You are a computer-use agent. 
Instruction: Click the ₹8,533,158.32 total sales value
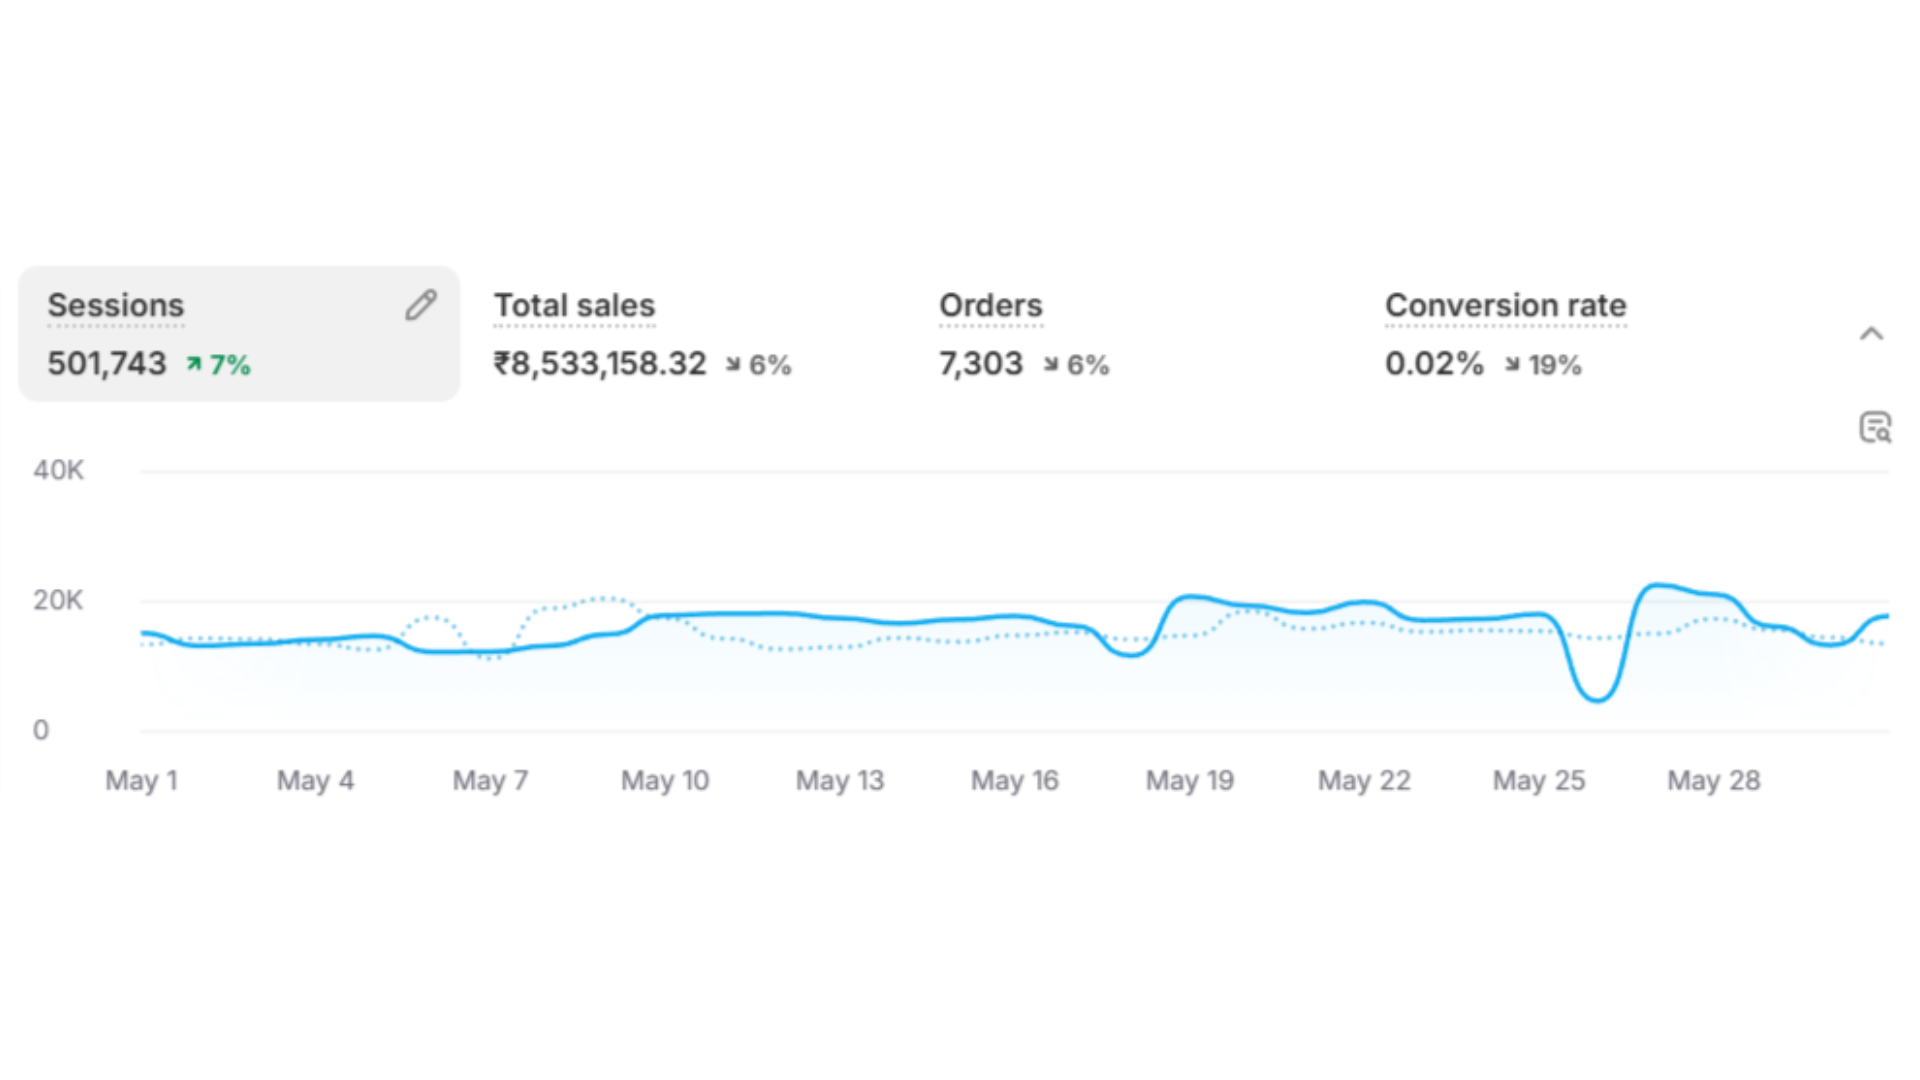point(600,364)
